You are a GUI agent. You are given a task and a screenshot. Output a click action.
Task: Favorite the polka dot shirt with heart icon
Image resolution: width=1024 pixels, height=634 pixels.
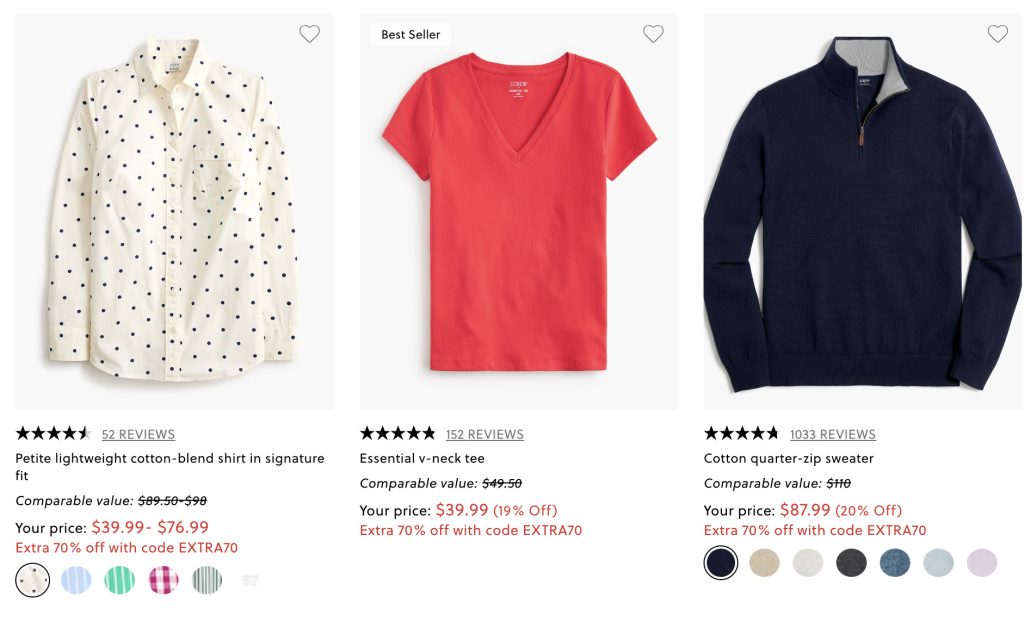coord(310,33)
